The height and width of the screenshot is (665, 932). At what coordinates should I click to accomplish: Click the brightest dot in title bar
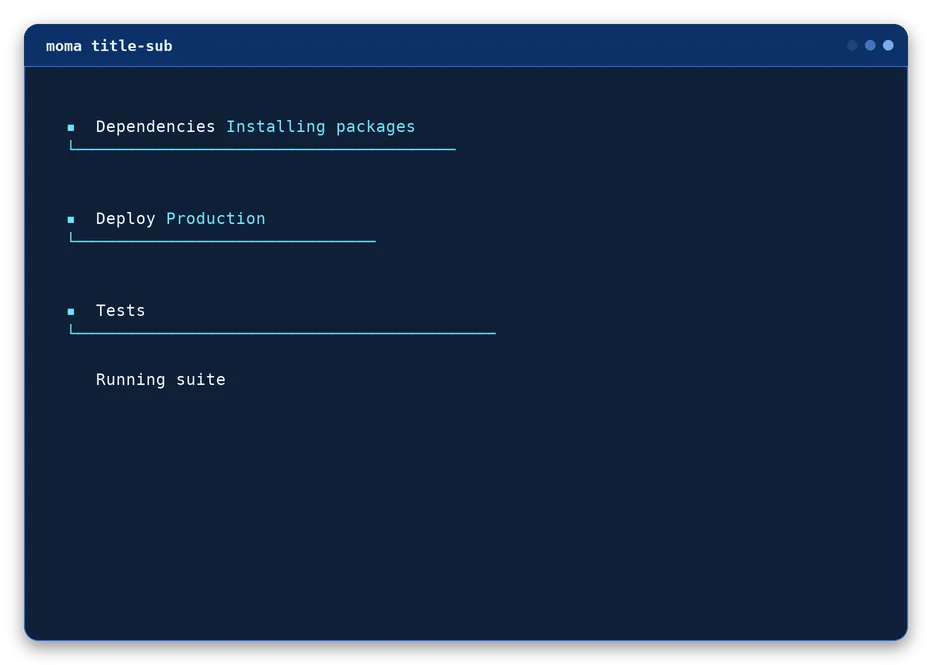pos(888,46)
